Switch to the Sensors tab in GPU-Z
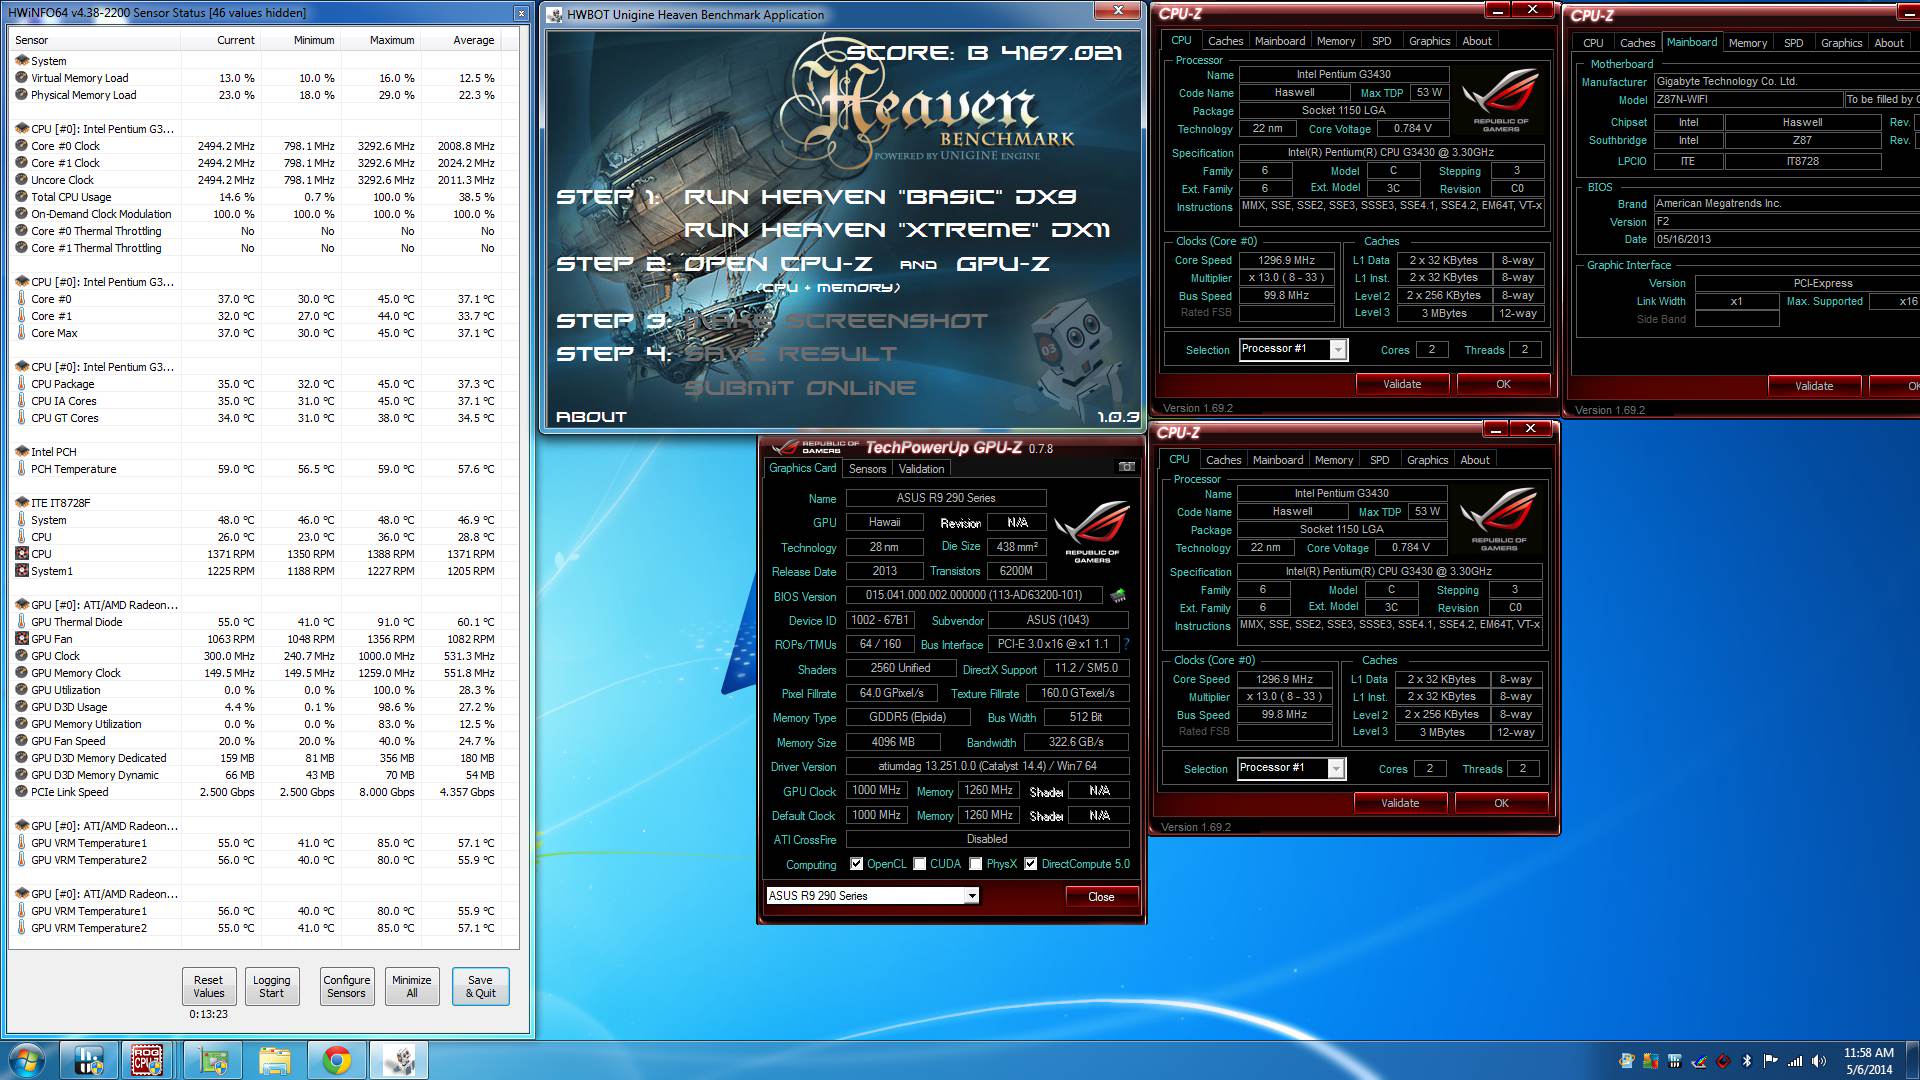 click(867, 468)
